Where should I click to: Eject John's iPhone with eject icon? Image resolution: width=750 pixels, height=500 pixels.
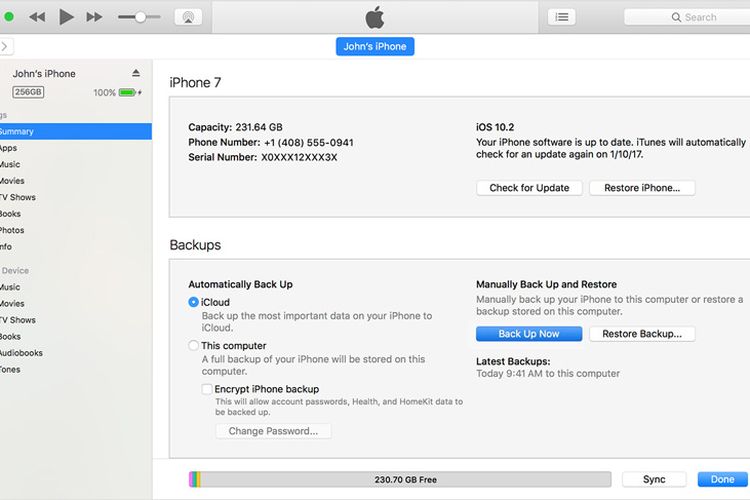point(136,73)
